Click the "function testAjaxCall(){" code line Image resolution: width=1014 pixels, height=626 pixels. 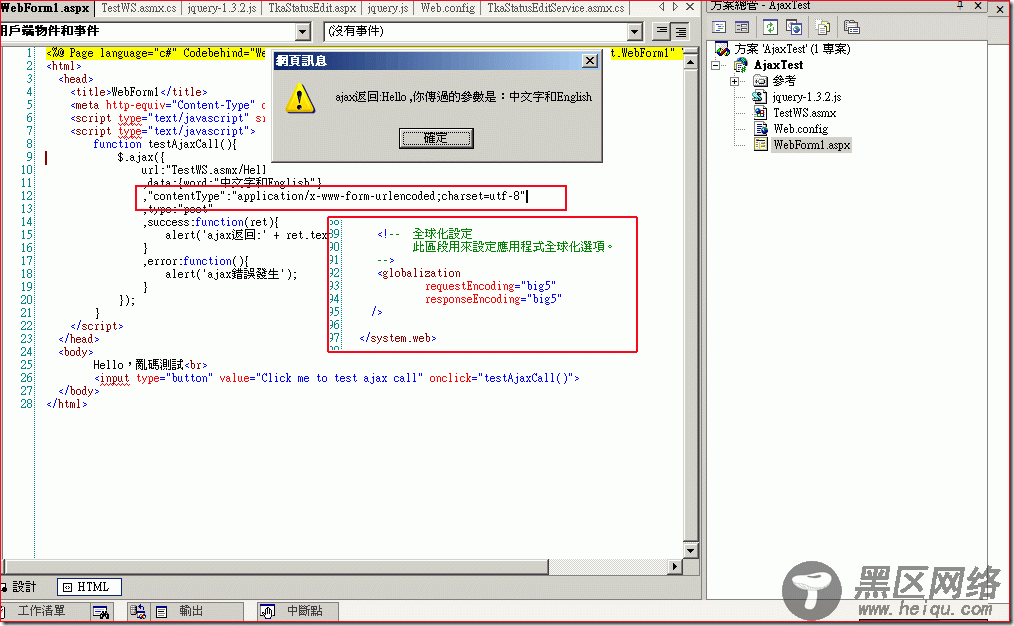pos(165,144)
